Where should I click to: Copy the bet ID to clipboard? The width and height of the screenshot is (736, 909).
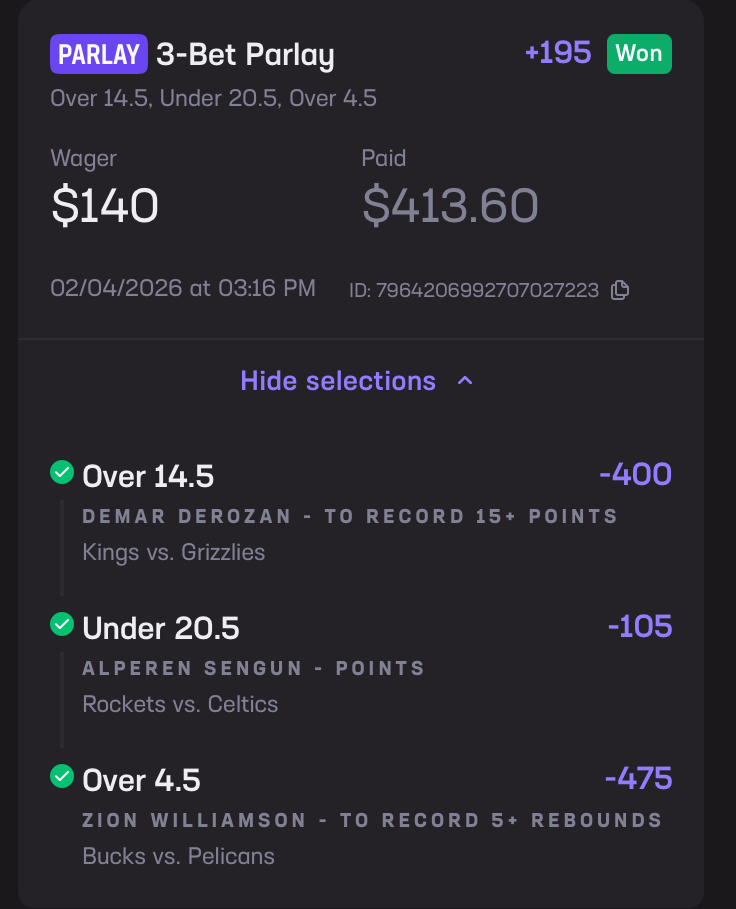point(620,290)
